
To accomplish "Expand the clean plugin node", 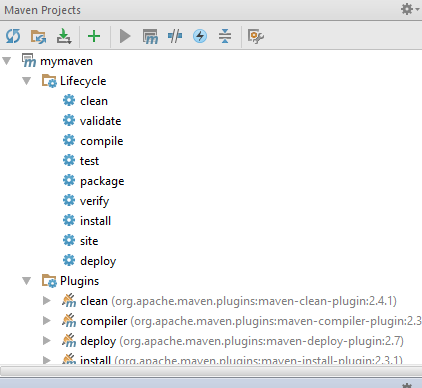I will coord(47,301).
